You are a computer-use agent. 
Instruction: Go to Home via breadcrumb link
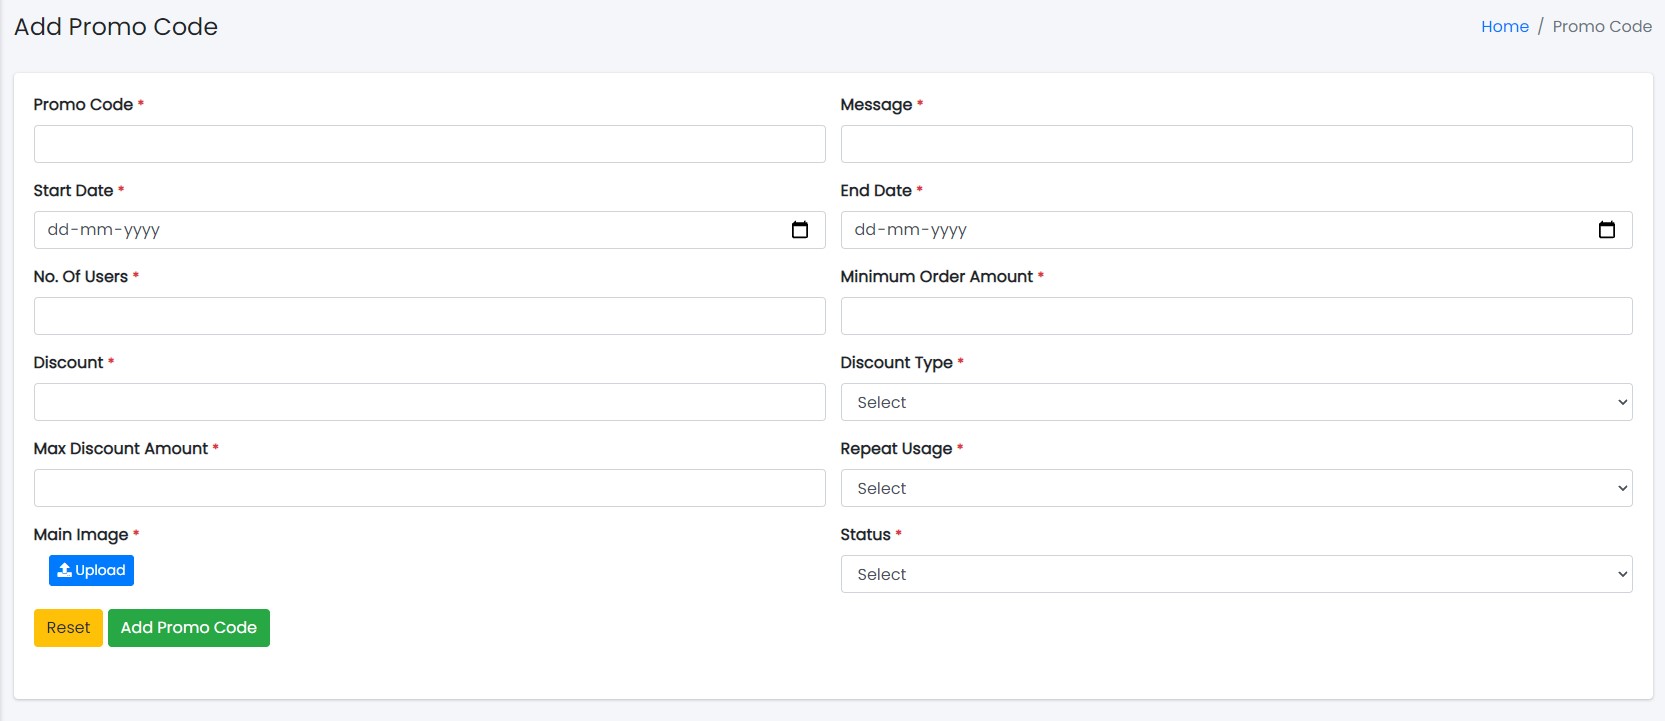(1504, 27)
